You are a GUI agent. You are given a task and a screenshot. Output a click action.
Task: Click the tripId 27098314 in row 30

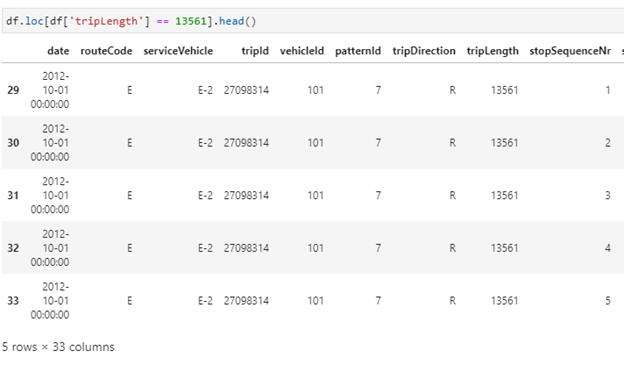246,143
